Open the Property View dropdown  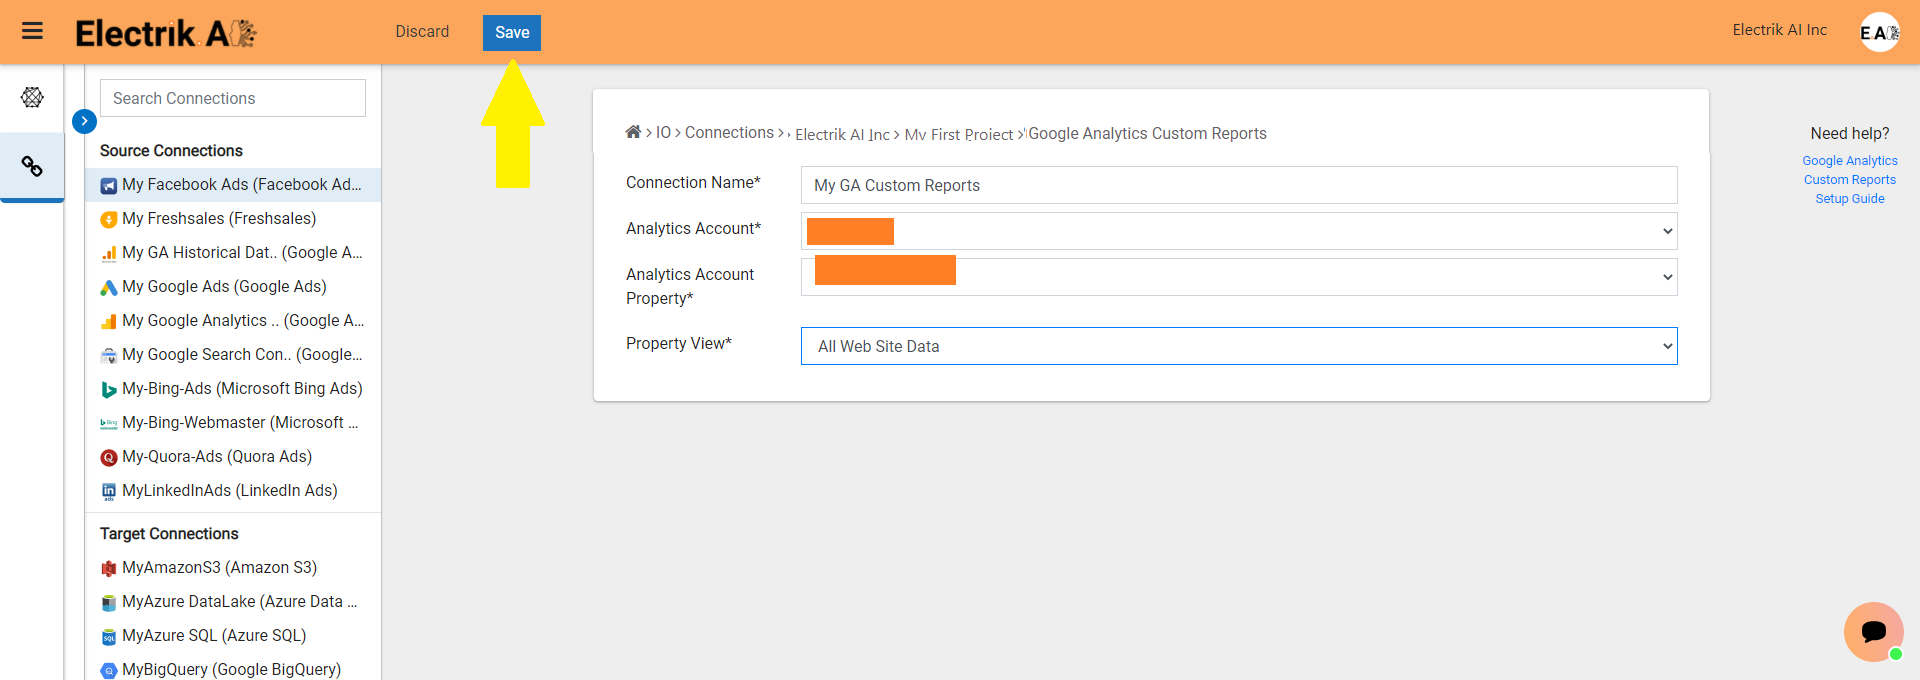pos(1238,346)
